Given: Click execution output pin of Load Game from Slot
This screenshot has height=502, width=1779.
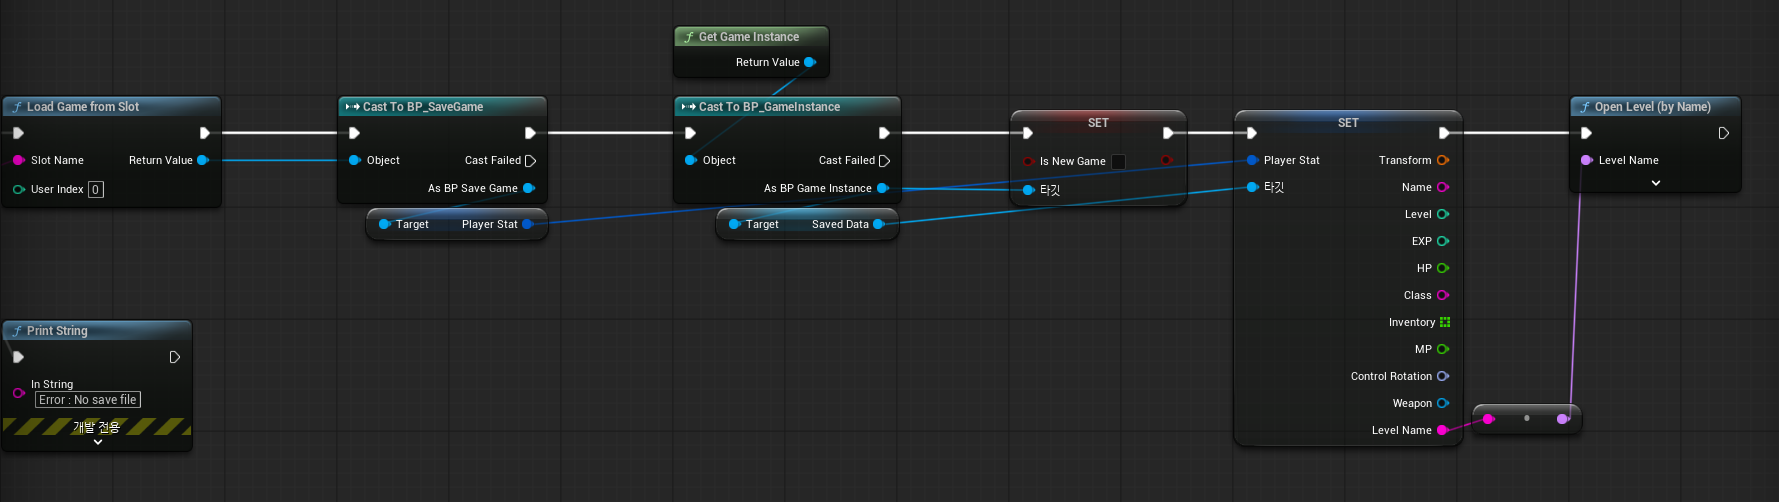Looking at the screenshot, I should click(204, 133).
